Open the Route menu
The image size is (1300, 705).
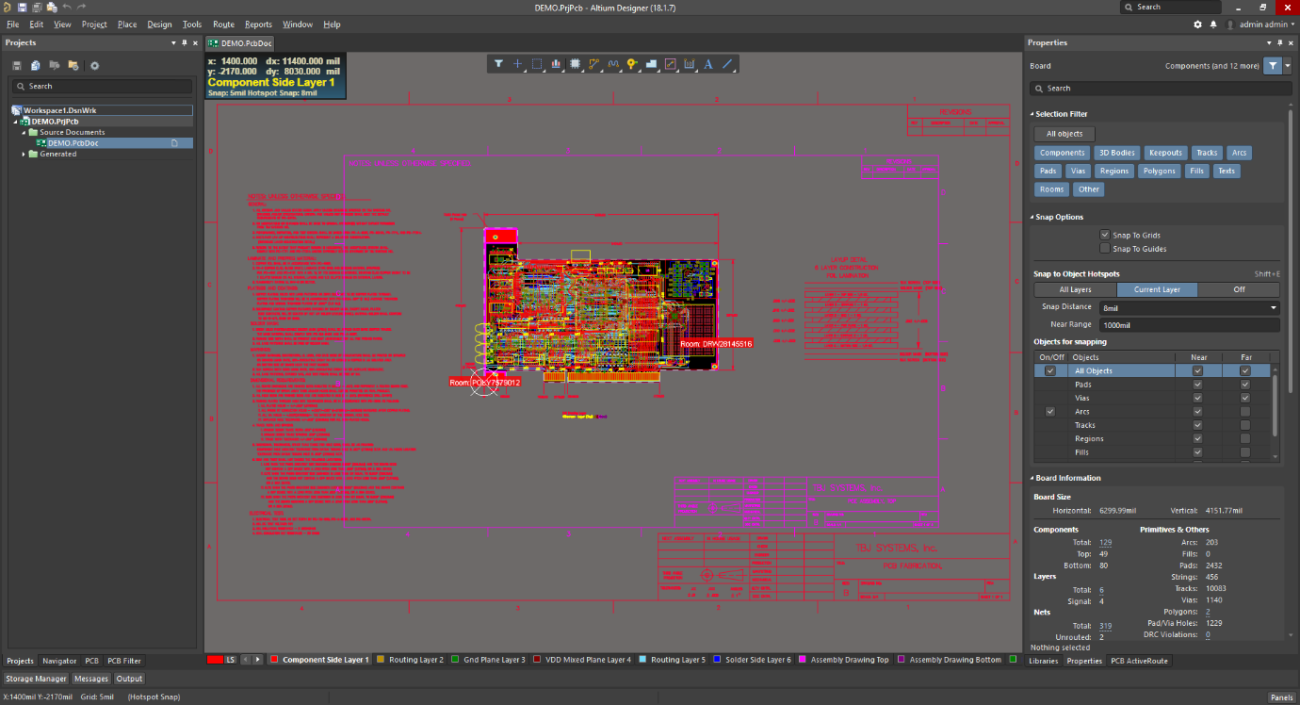(223, 24)
